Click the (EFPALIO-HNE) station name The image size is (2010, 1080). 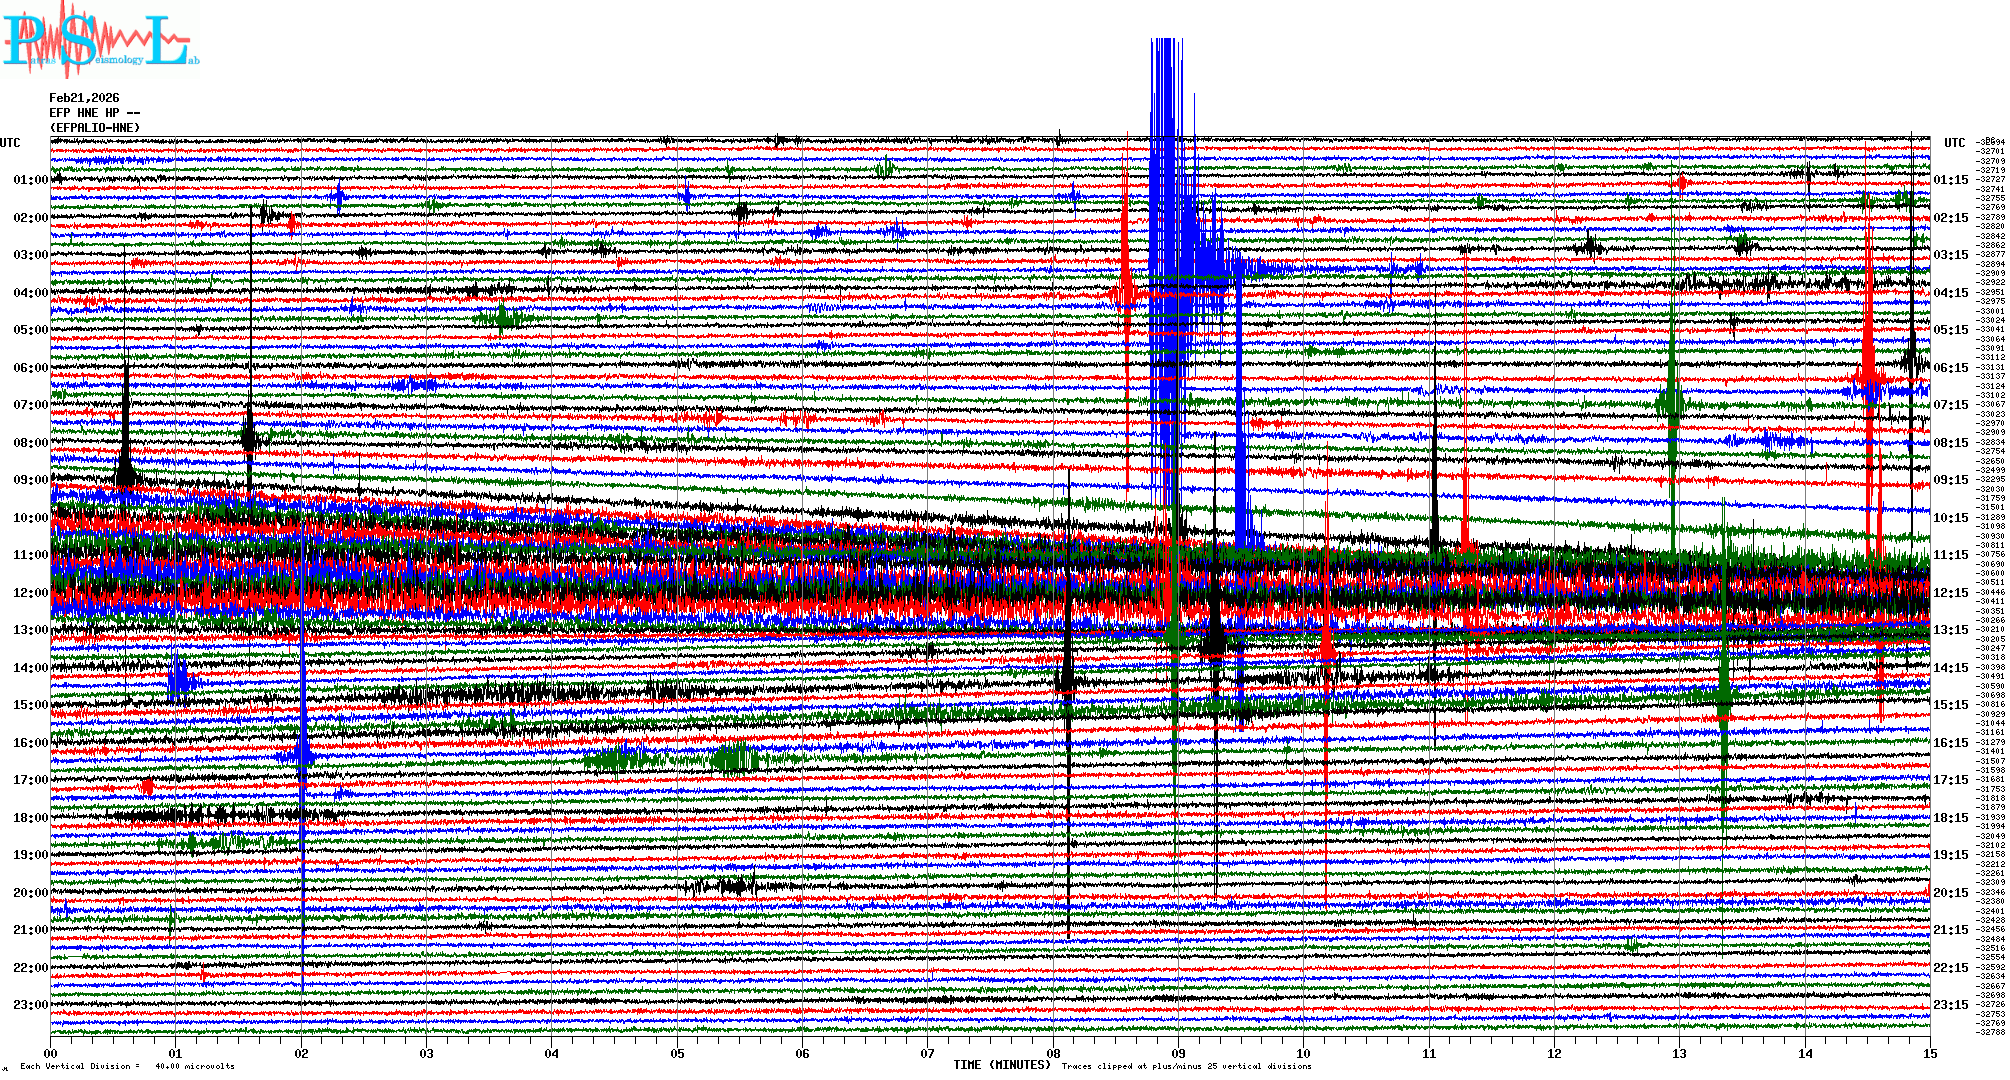(95, 128)
